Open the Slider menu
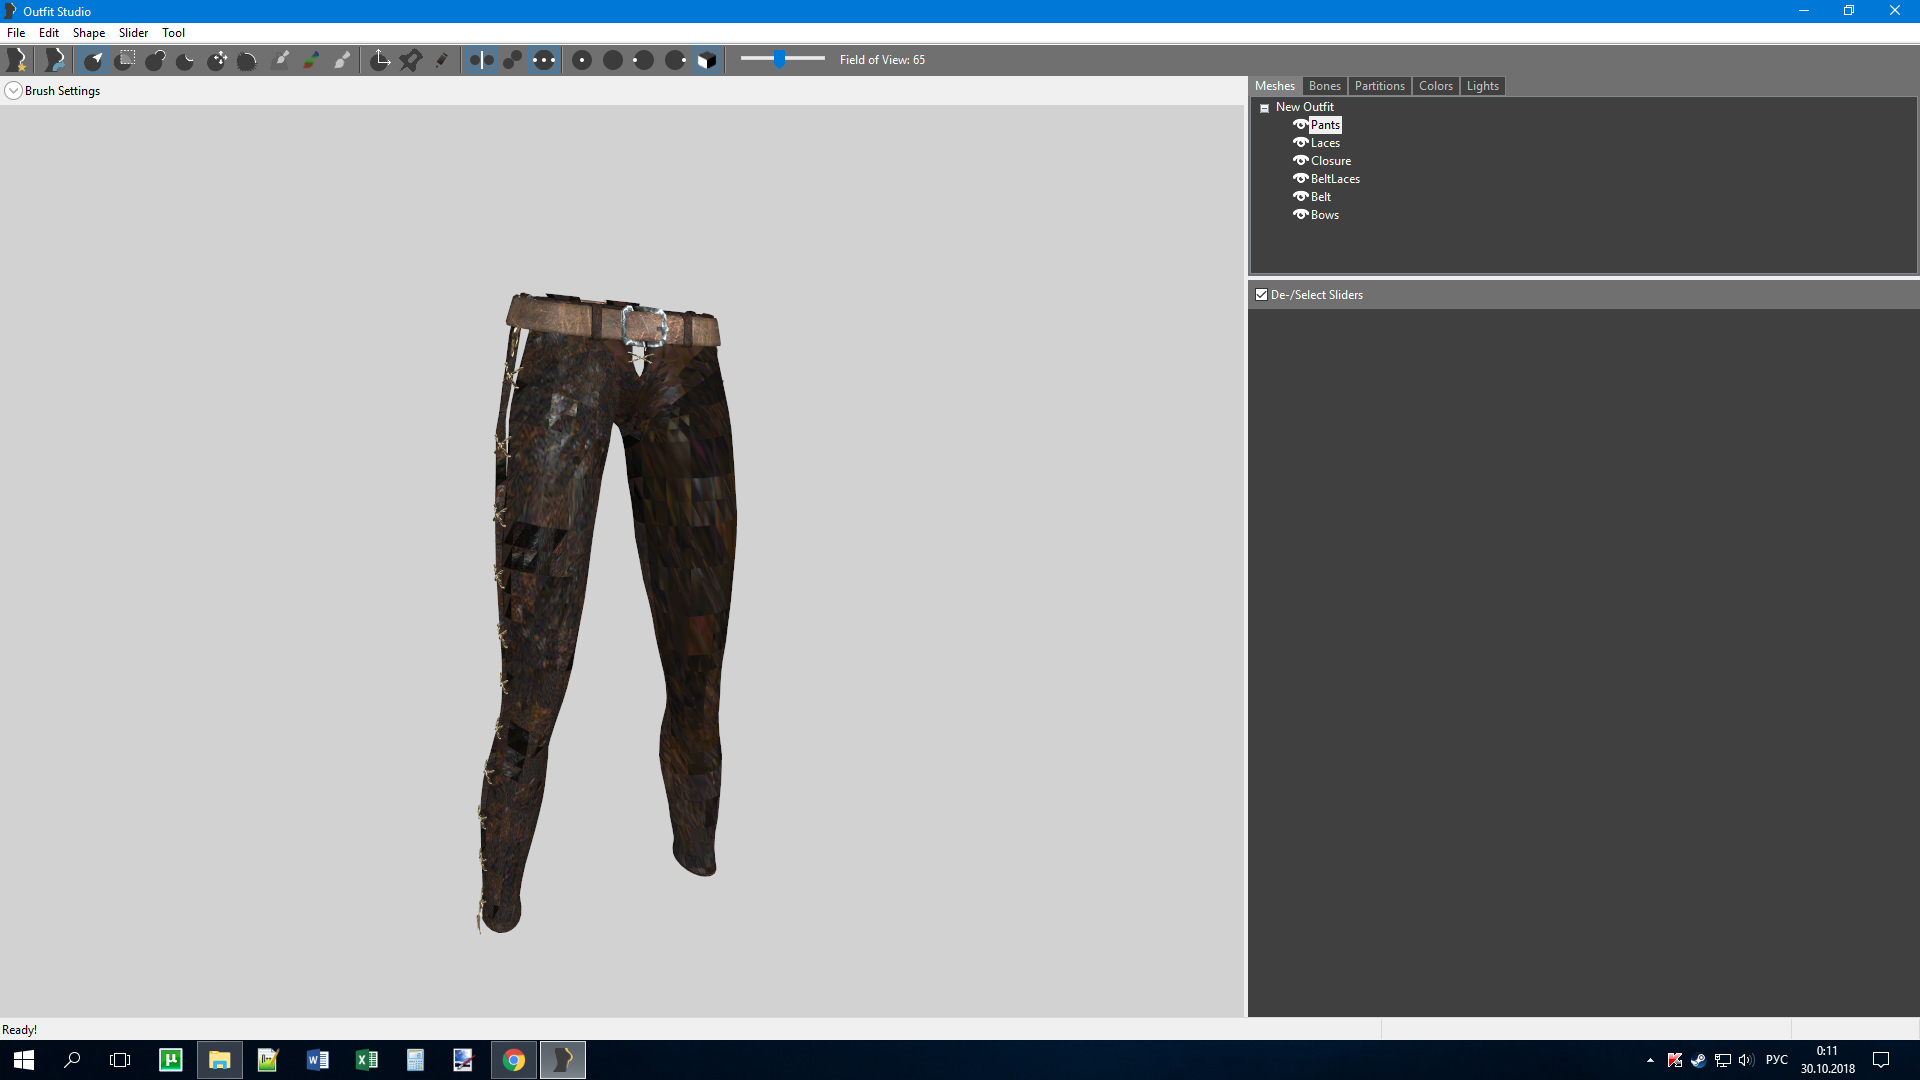This screenshot has height=1080, width=1920. click(133, 33)
